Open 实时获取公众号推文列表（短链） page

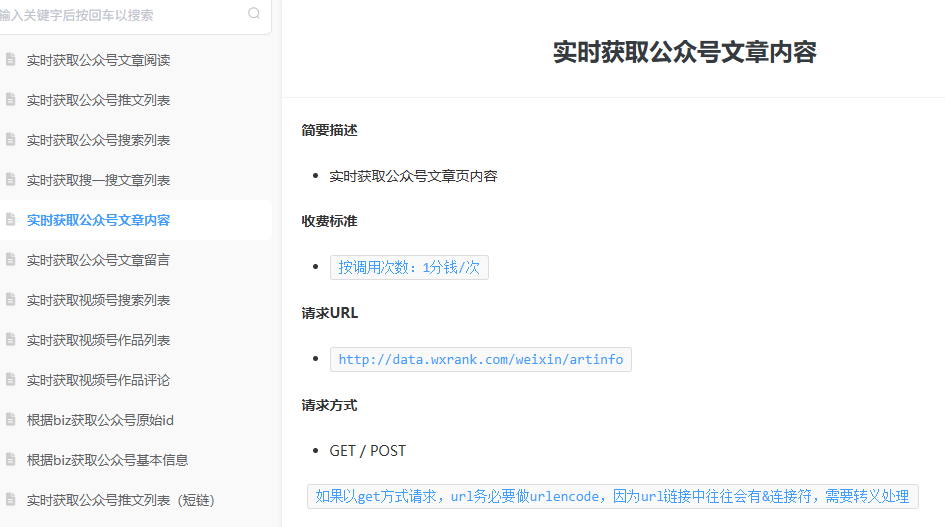point(120,500)
